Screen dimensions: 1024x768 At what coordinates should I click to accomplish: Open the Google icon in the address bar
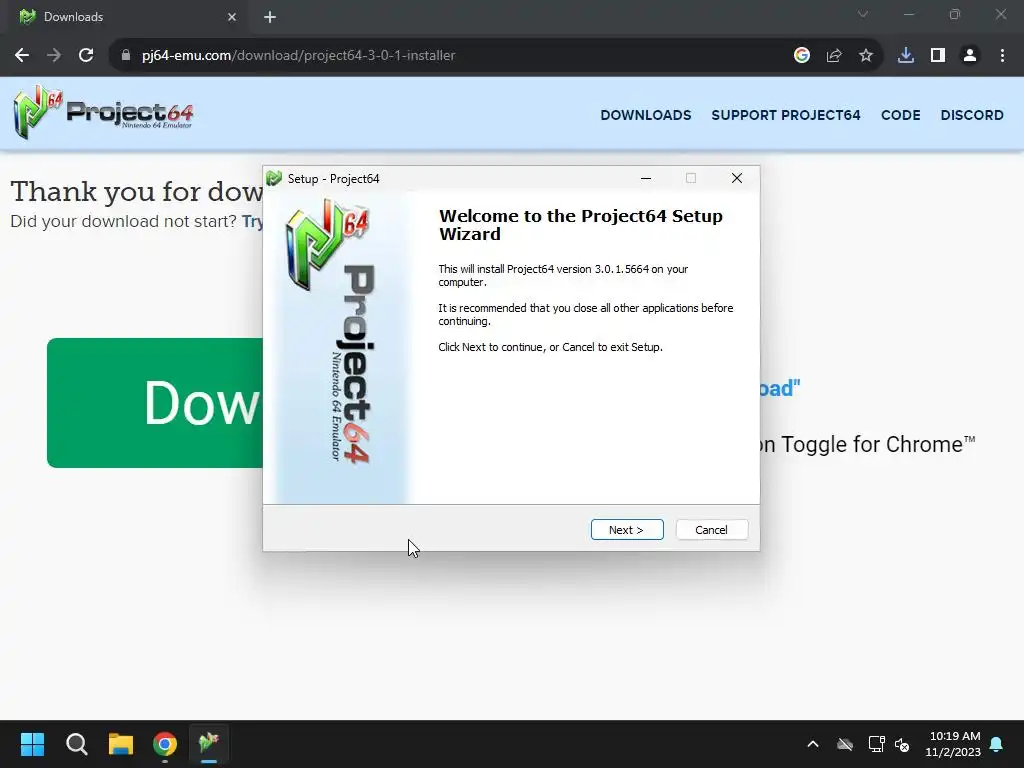[x=802, y=56]
